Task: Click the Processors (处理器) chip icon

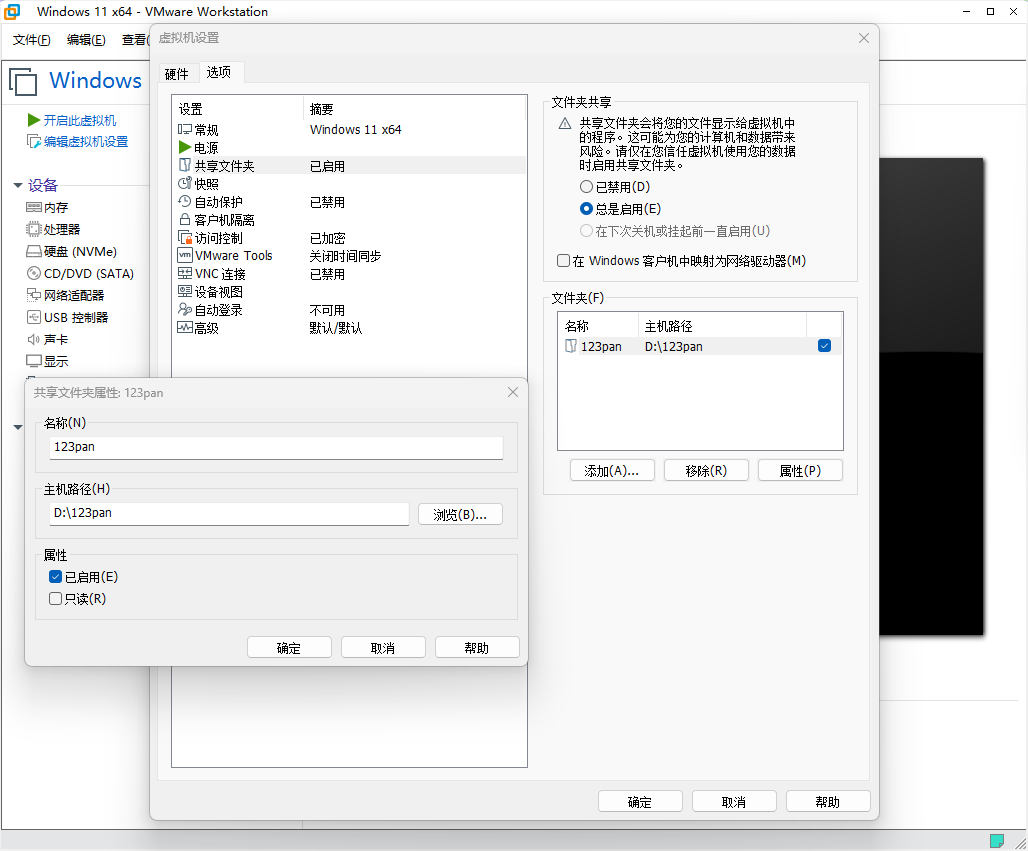Action: coord(33,229)
